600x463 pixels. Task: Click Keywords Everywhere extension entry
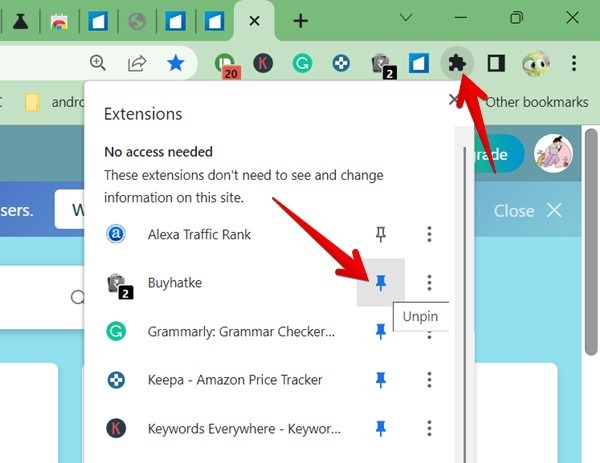(x=244, y=429)
